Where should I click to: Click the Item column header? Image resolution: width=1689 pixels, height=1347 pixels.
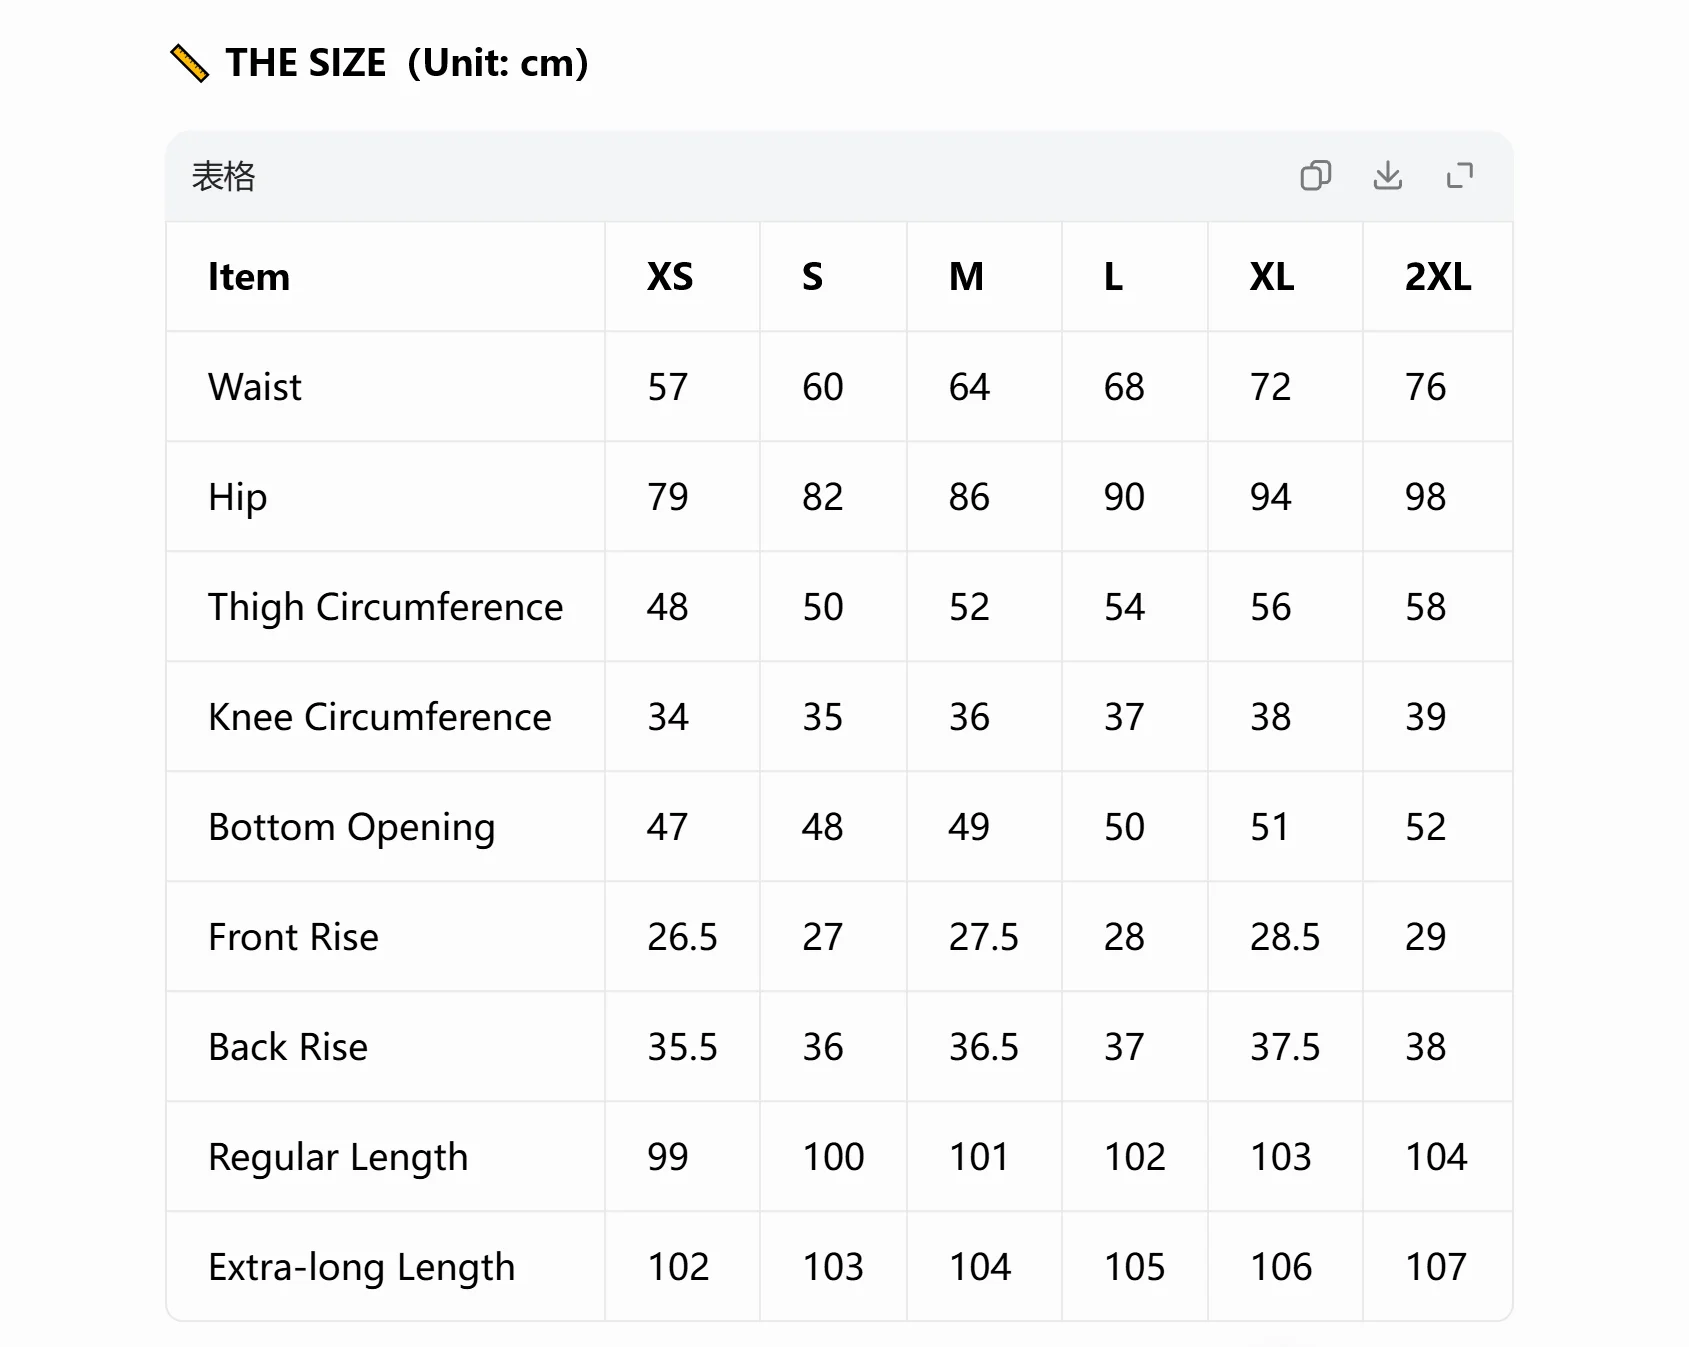tap(249, 277)
